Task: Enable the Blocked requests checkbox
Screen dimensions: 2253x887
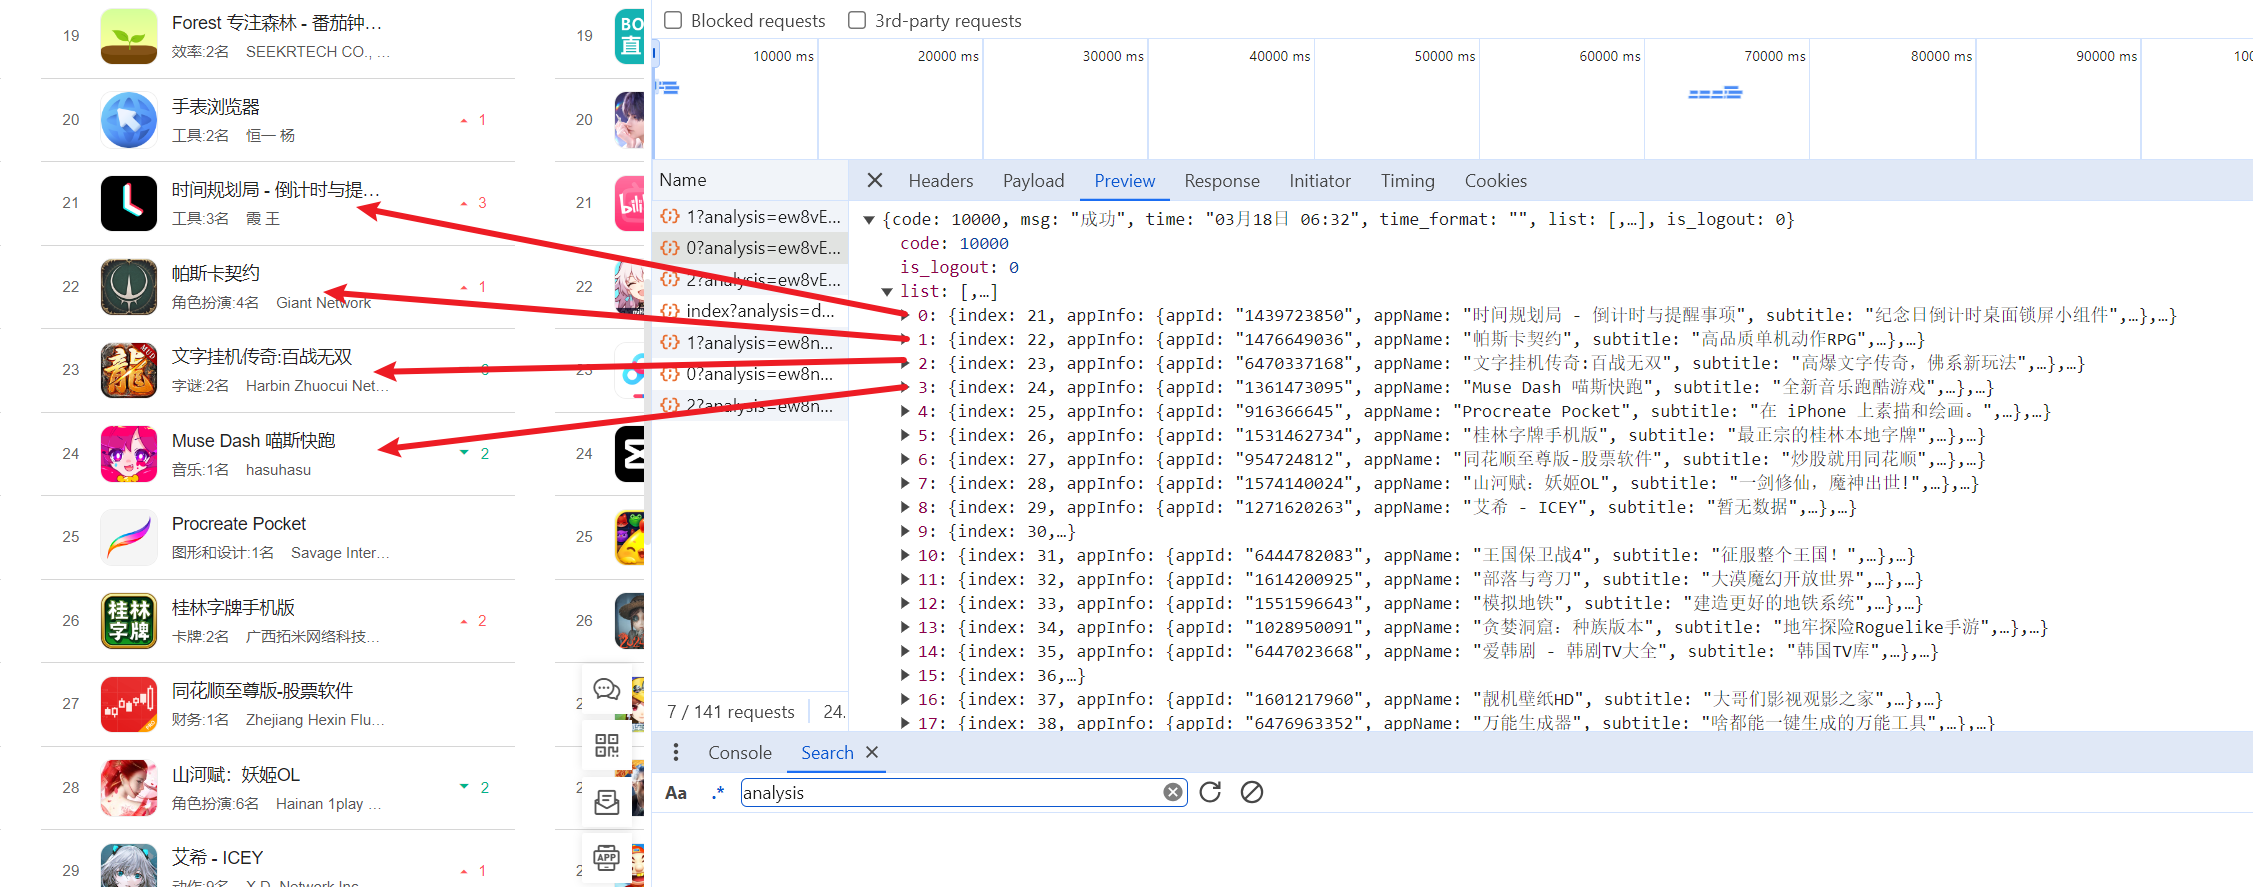Action: click(674, 20)
